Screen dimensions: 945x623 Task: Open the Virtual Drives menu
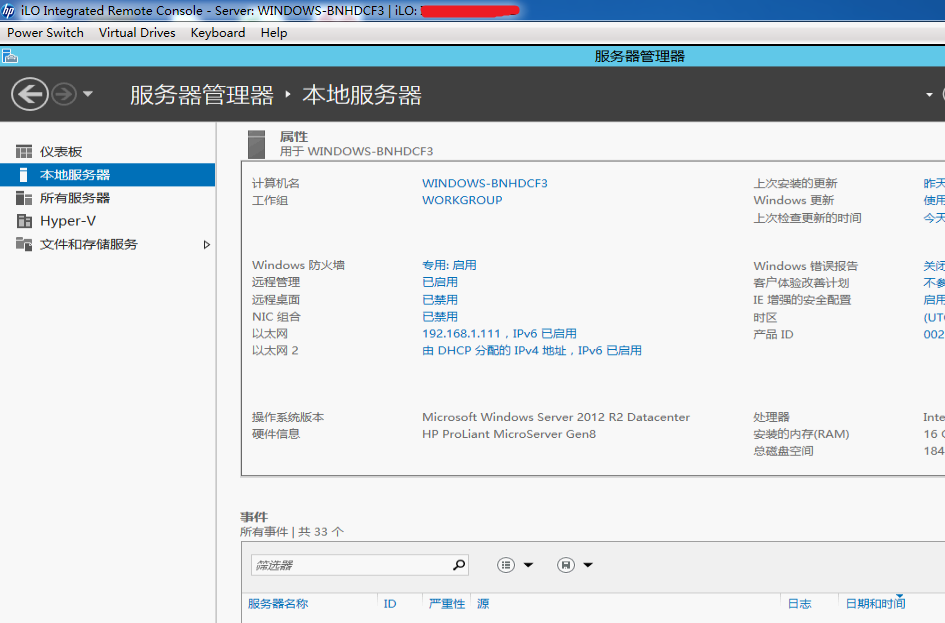137,33
